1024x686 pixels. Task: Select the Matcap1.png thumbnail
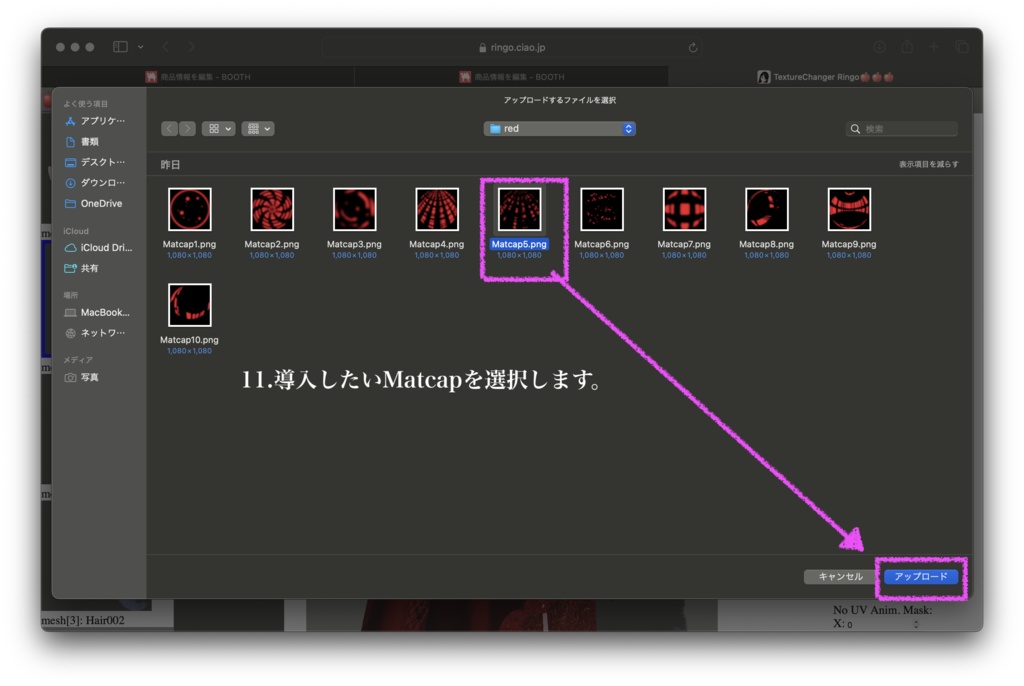click(x=189, y=209)
